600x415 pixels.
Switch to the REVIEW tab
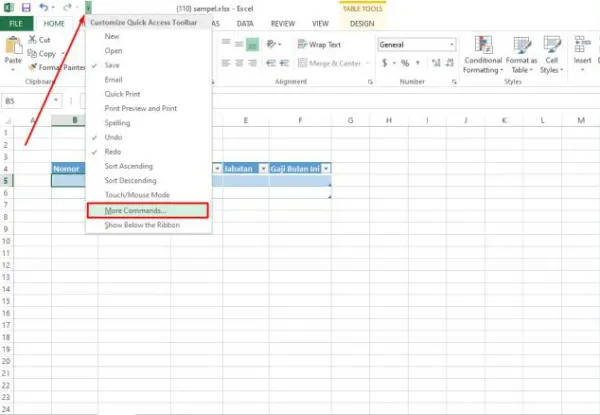[x=283, y=24]
